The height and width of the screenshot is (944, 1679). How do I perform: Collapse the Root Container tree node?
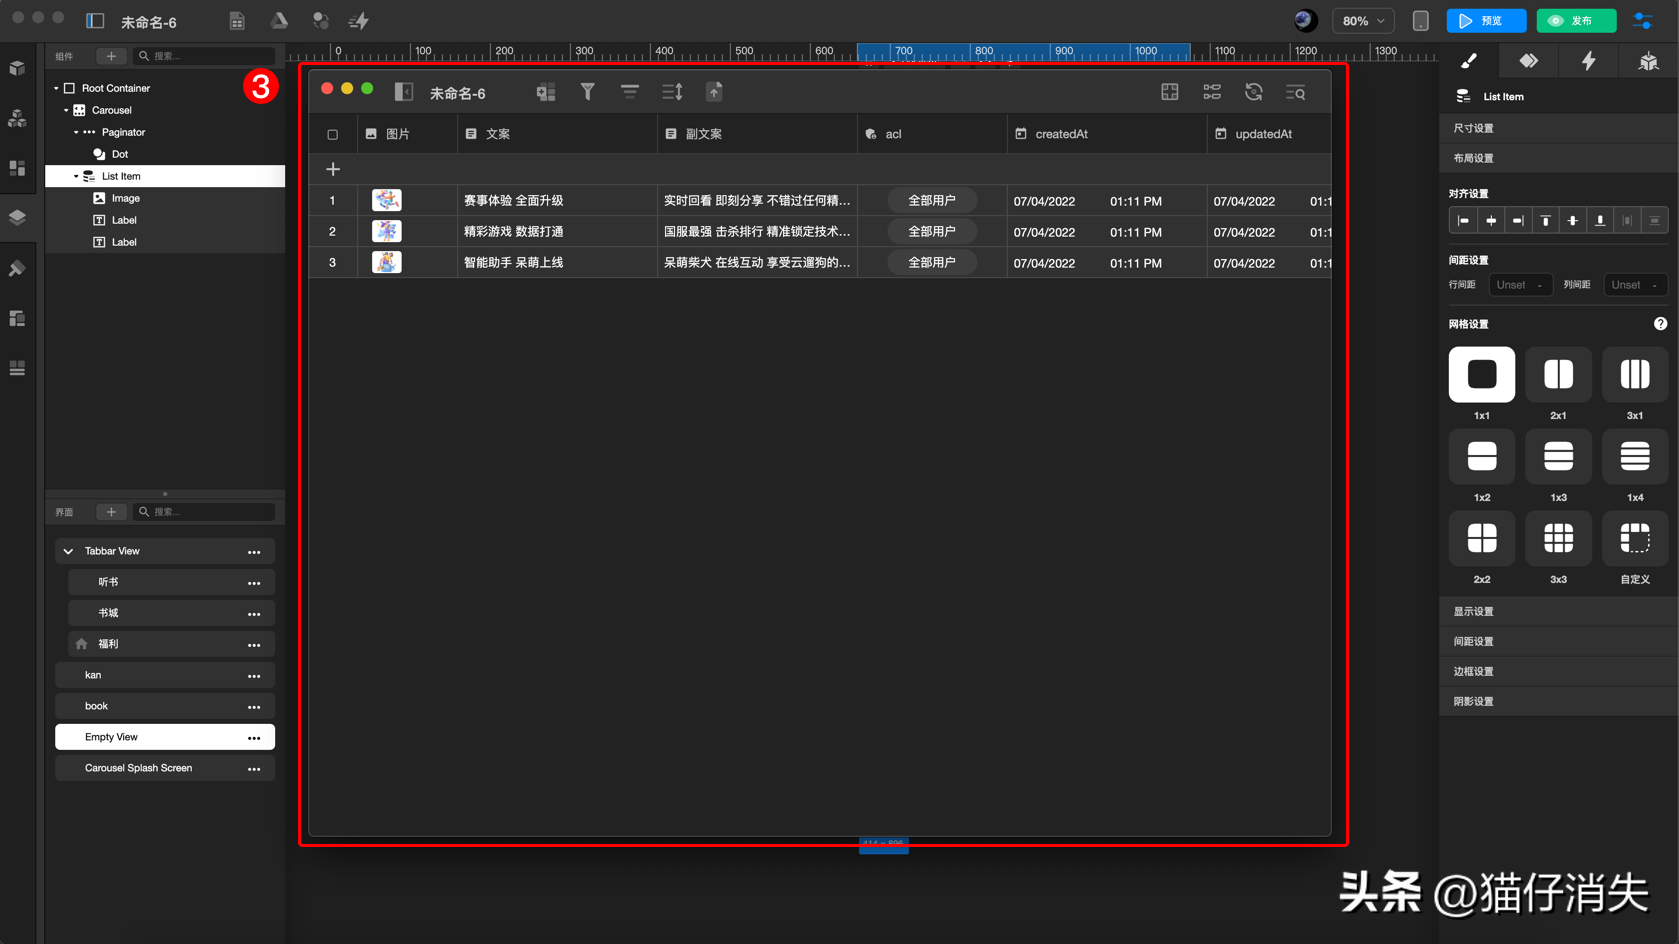pos(56,88)
